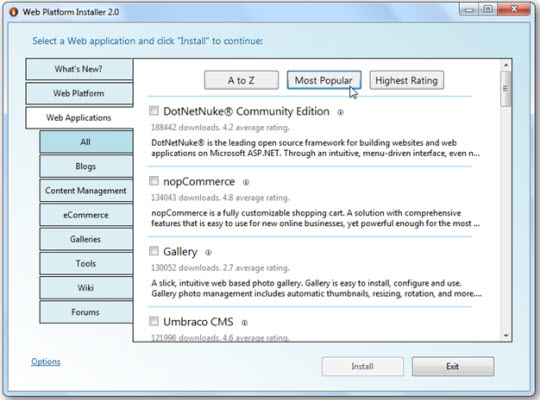Image resolution: width=540 pixels, height=400 pixels.
Task: Switch to the Web Platform tab
Action: tap(79, 93)
